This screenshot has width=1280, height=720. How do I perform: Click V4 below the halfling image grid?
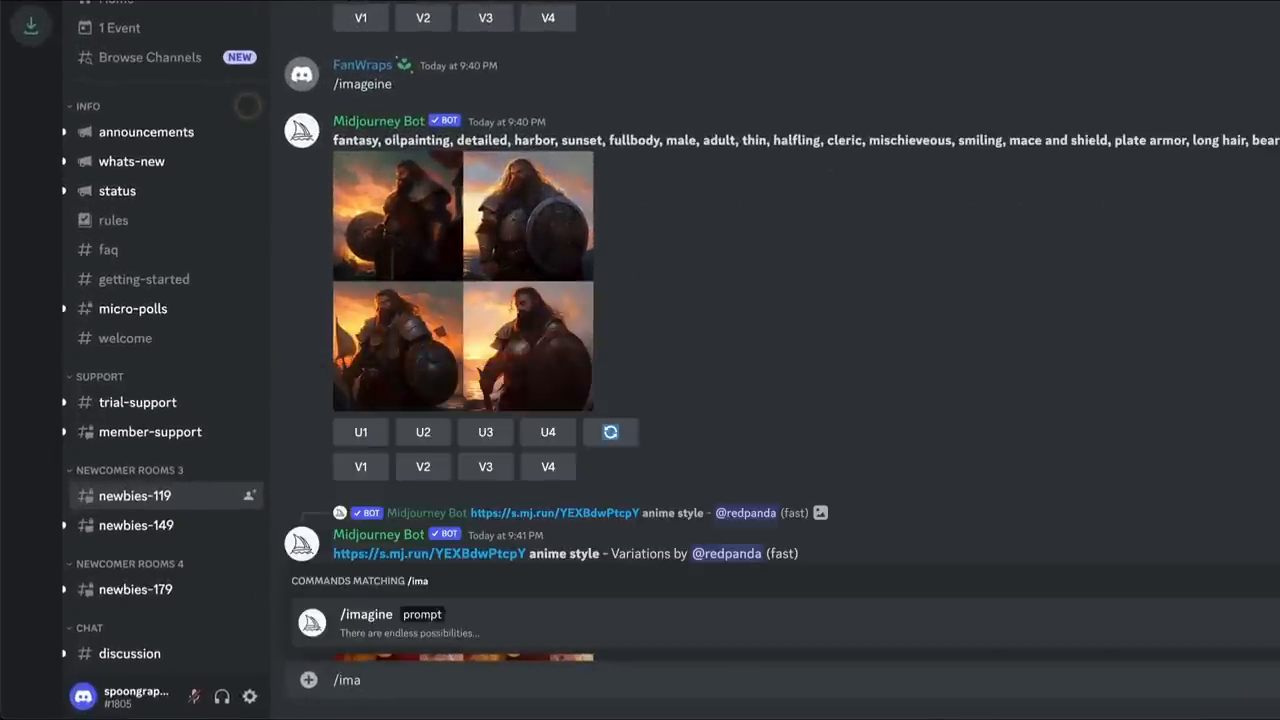548,467
